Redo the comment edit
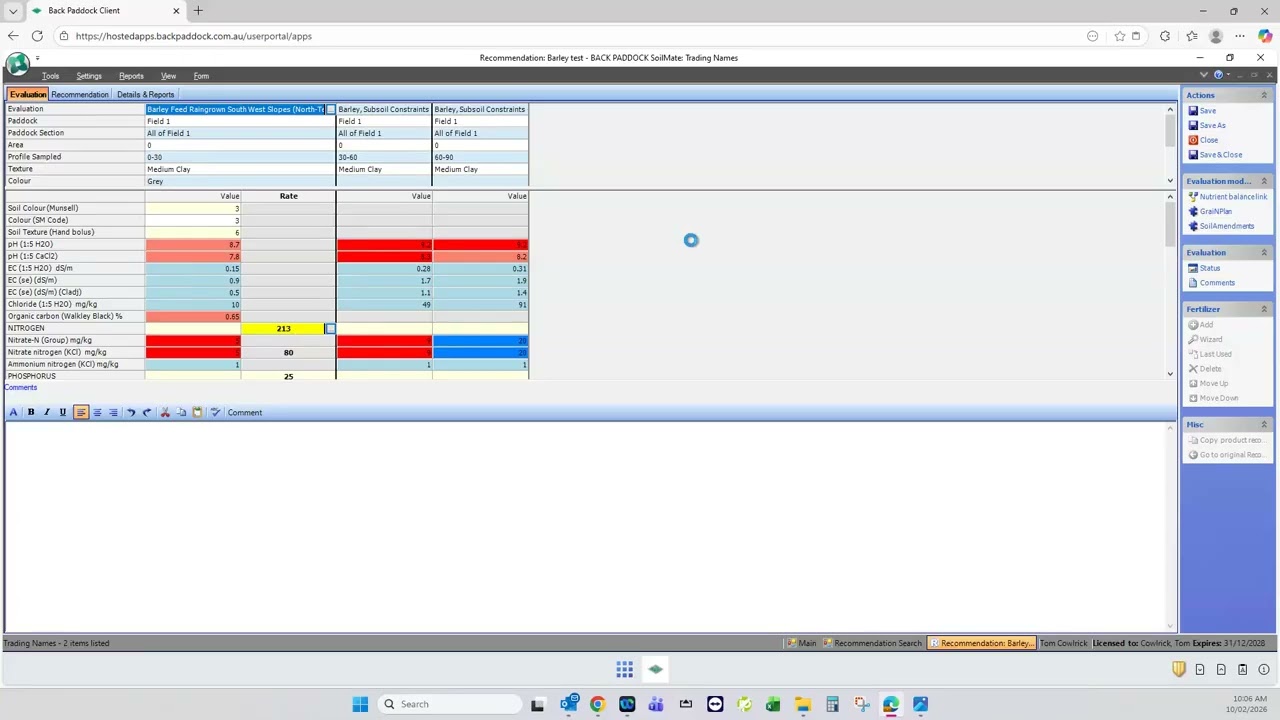 point(147,412)
